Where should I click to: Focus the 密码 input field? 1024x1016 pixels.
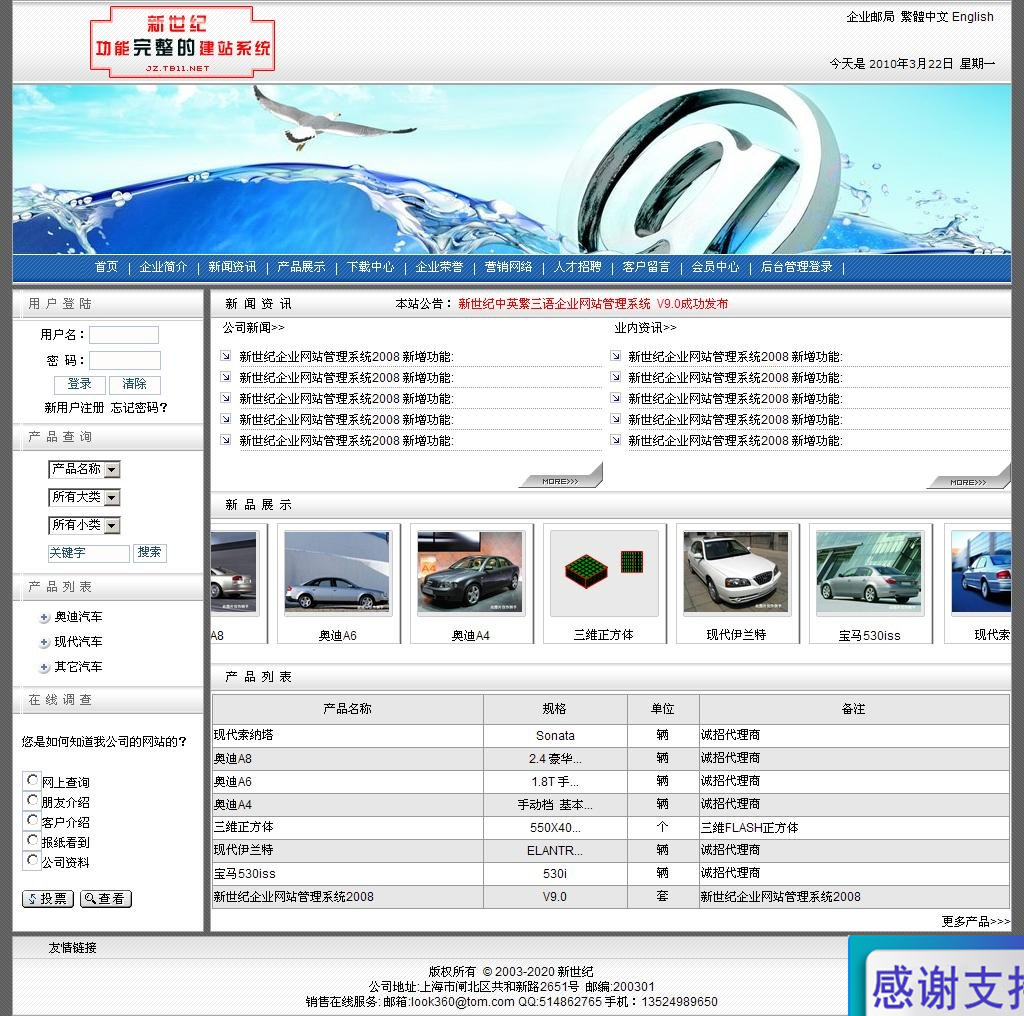tap(125, 360)
